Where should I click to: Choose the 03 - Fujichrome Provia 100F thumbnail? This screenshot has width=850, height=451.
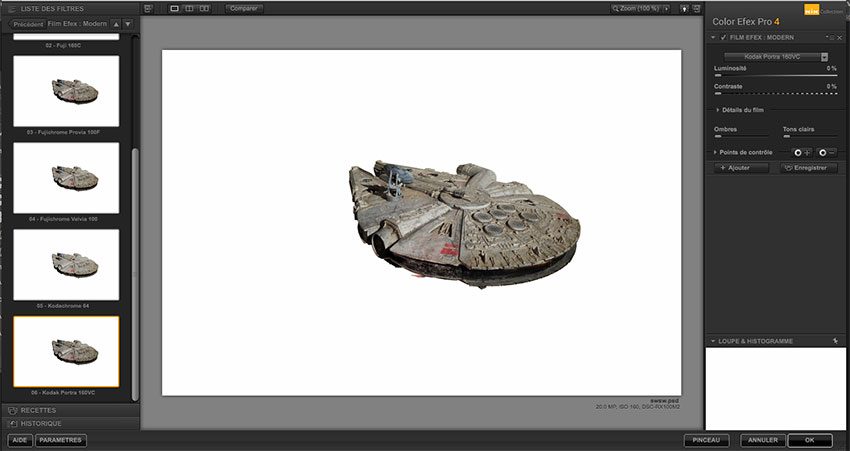click(66, 91)
